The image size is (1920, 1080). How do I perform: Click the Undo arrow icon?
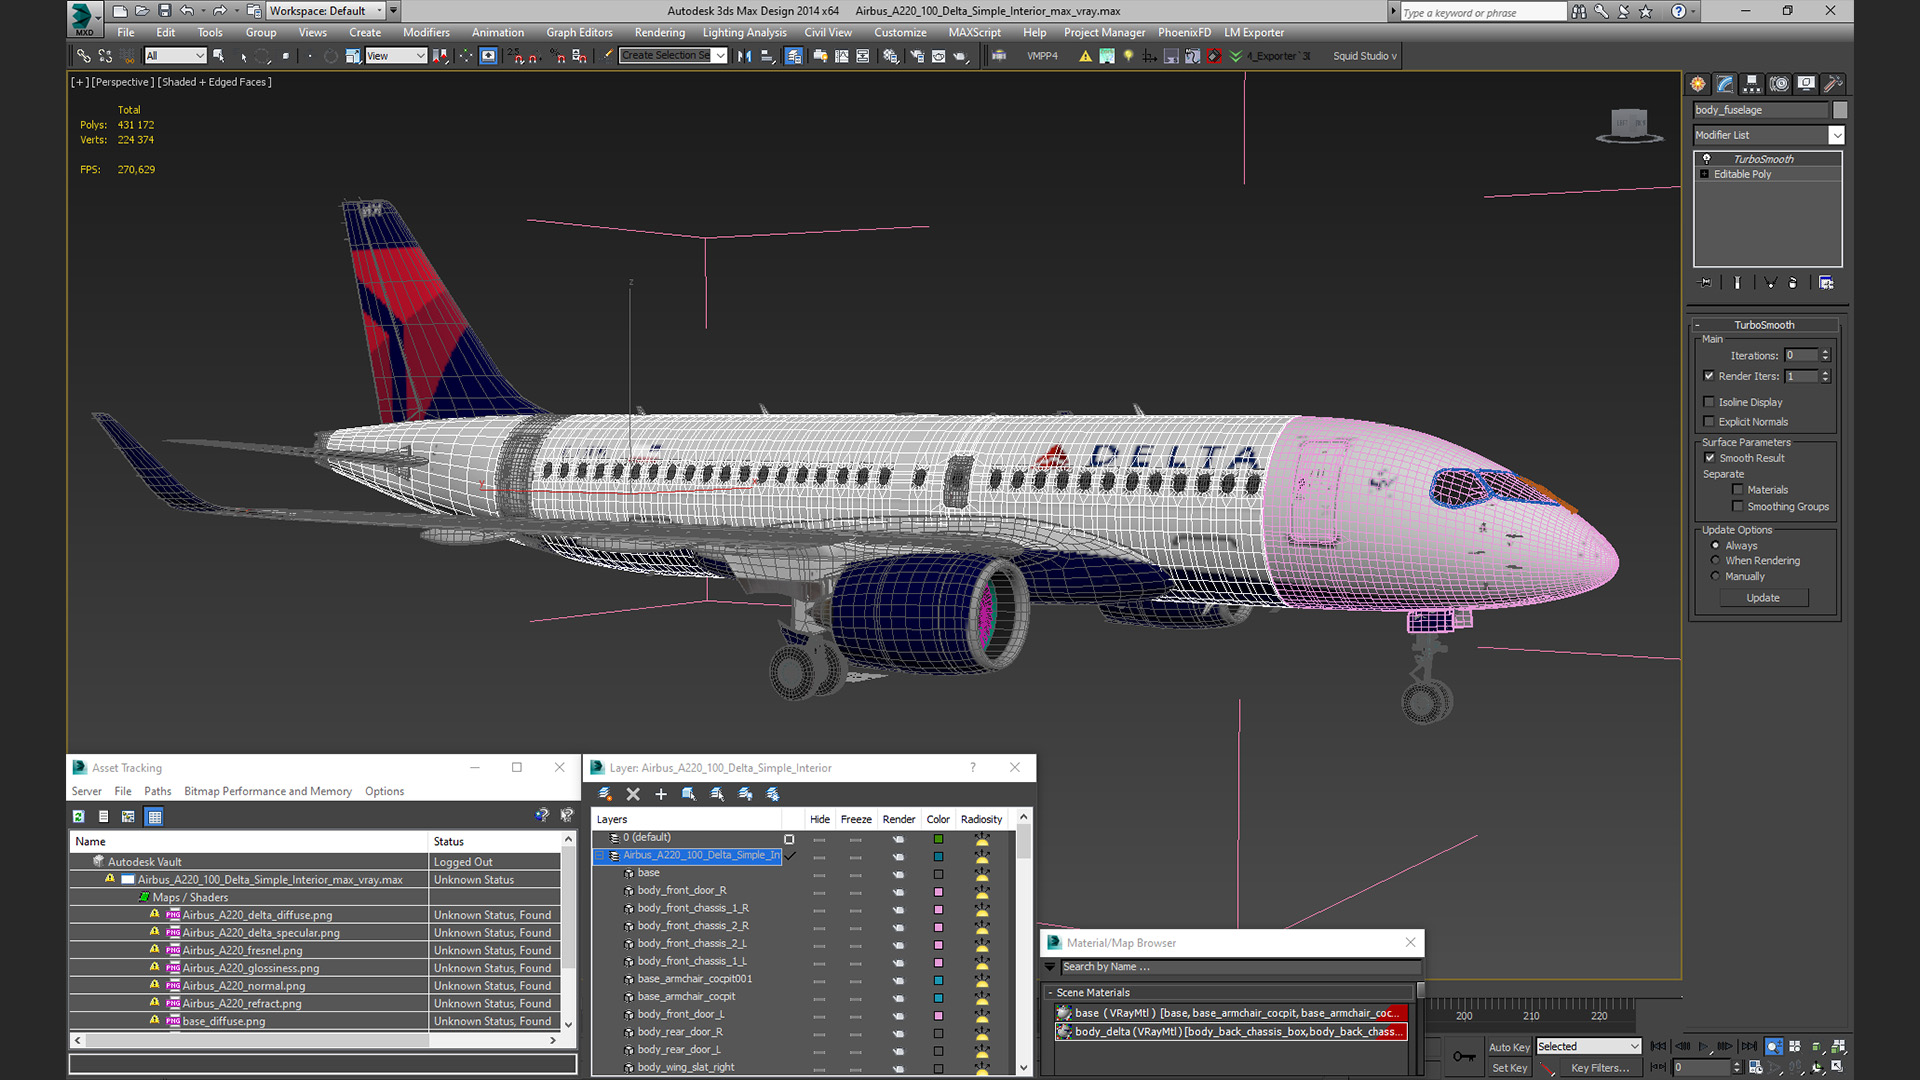pyautogui.click(x=187, y=11)
